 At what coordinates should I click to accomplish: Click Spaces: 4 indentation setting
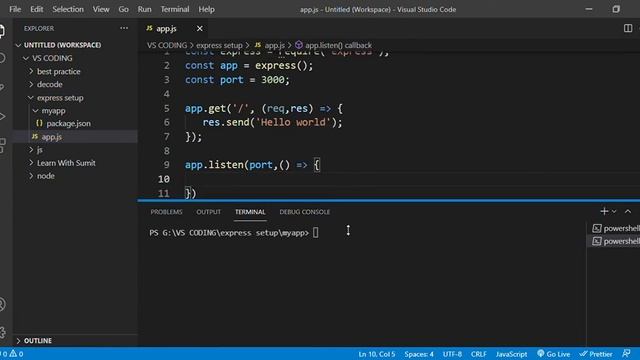click(419, 354)
